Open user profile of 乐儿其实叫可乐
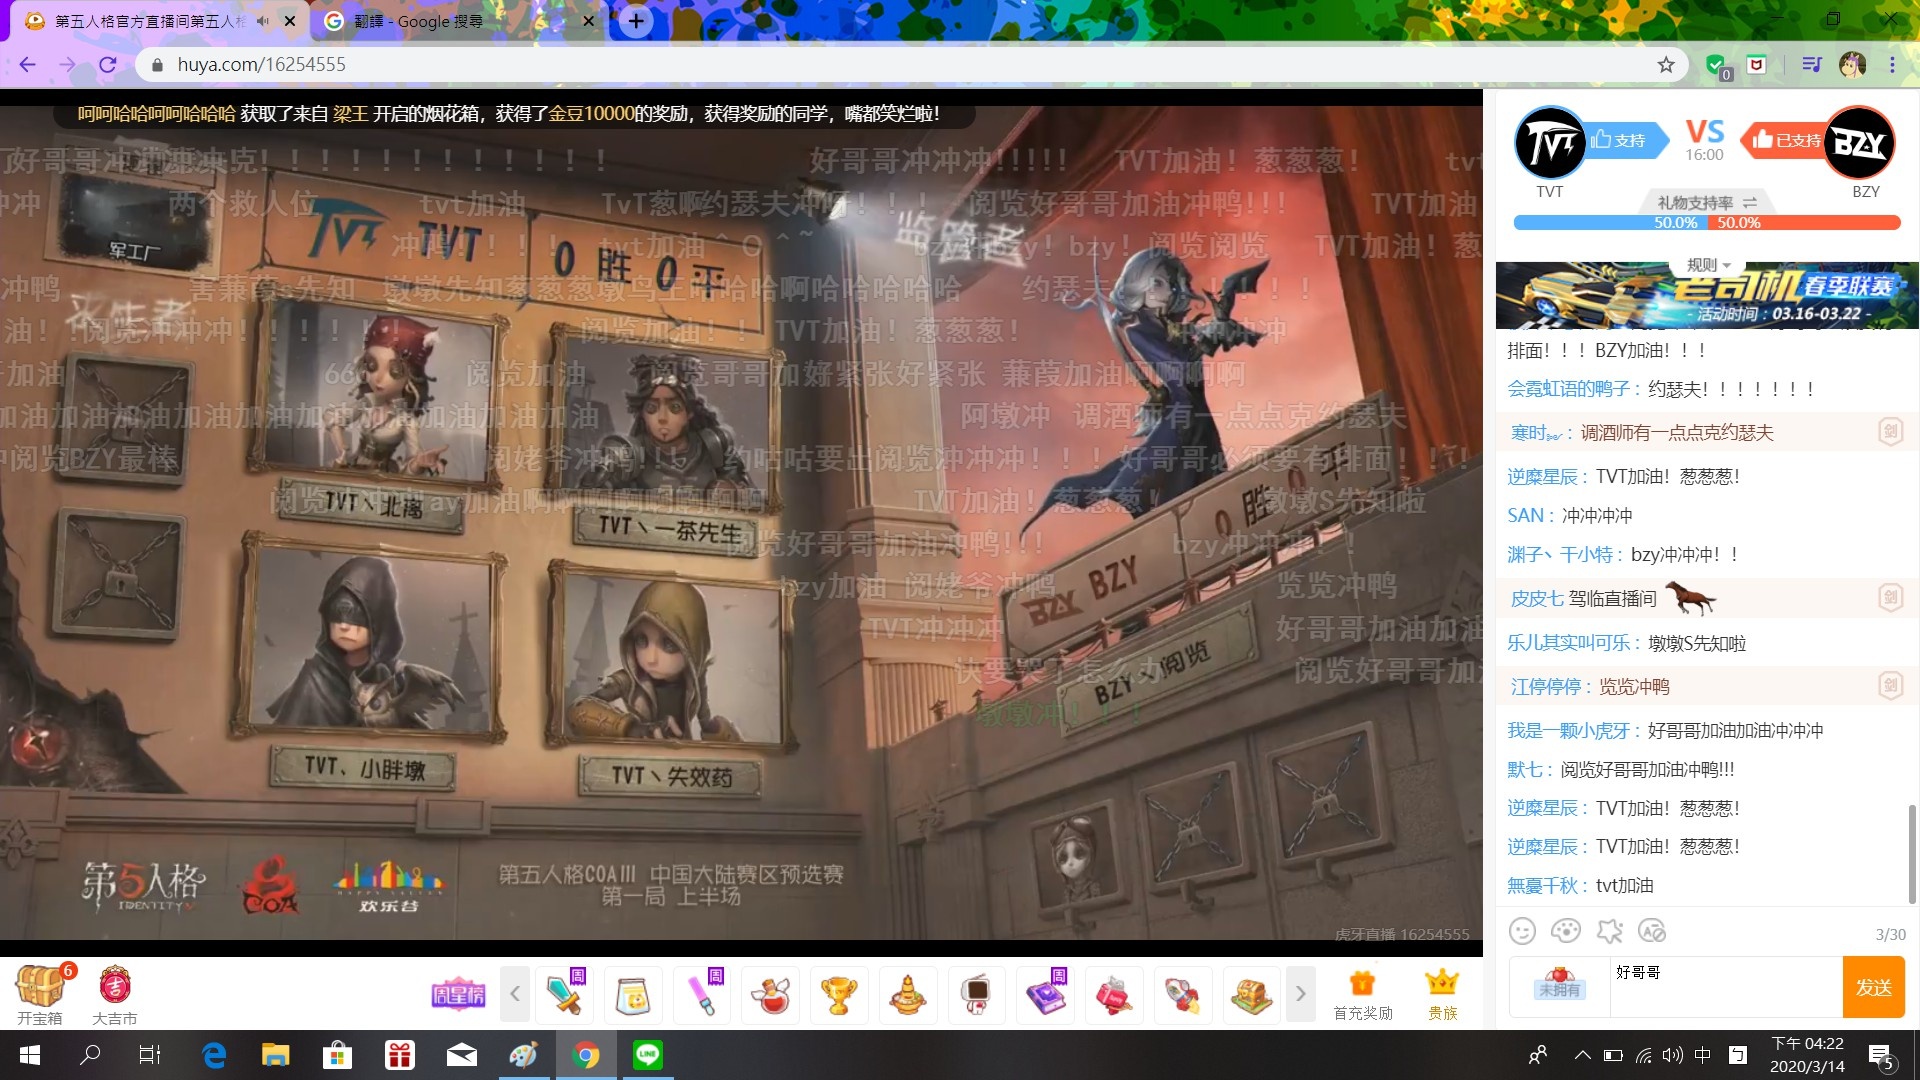The width and height of the screenshot is (1920, 1080). point(1569,643)
